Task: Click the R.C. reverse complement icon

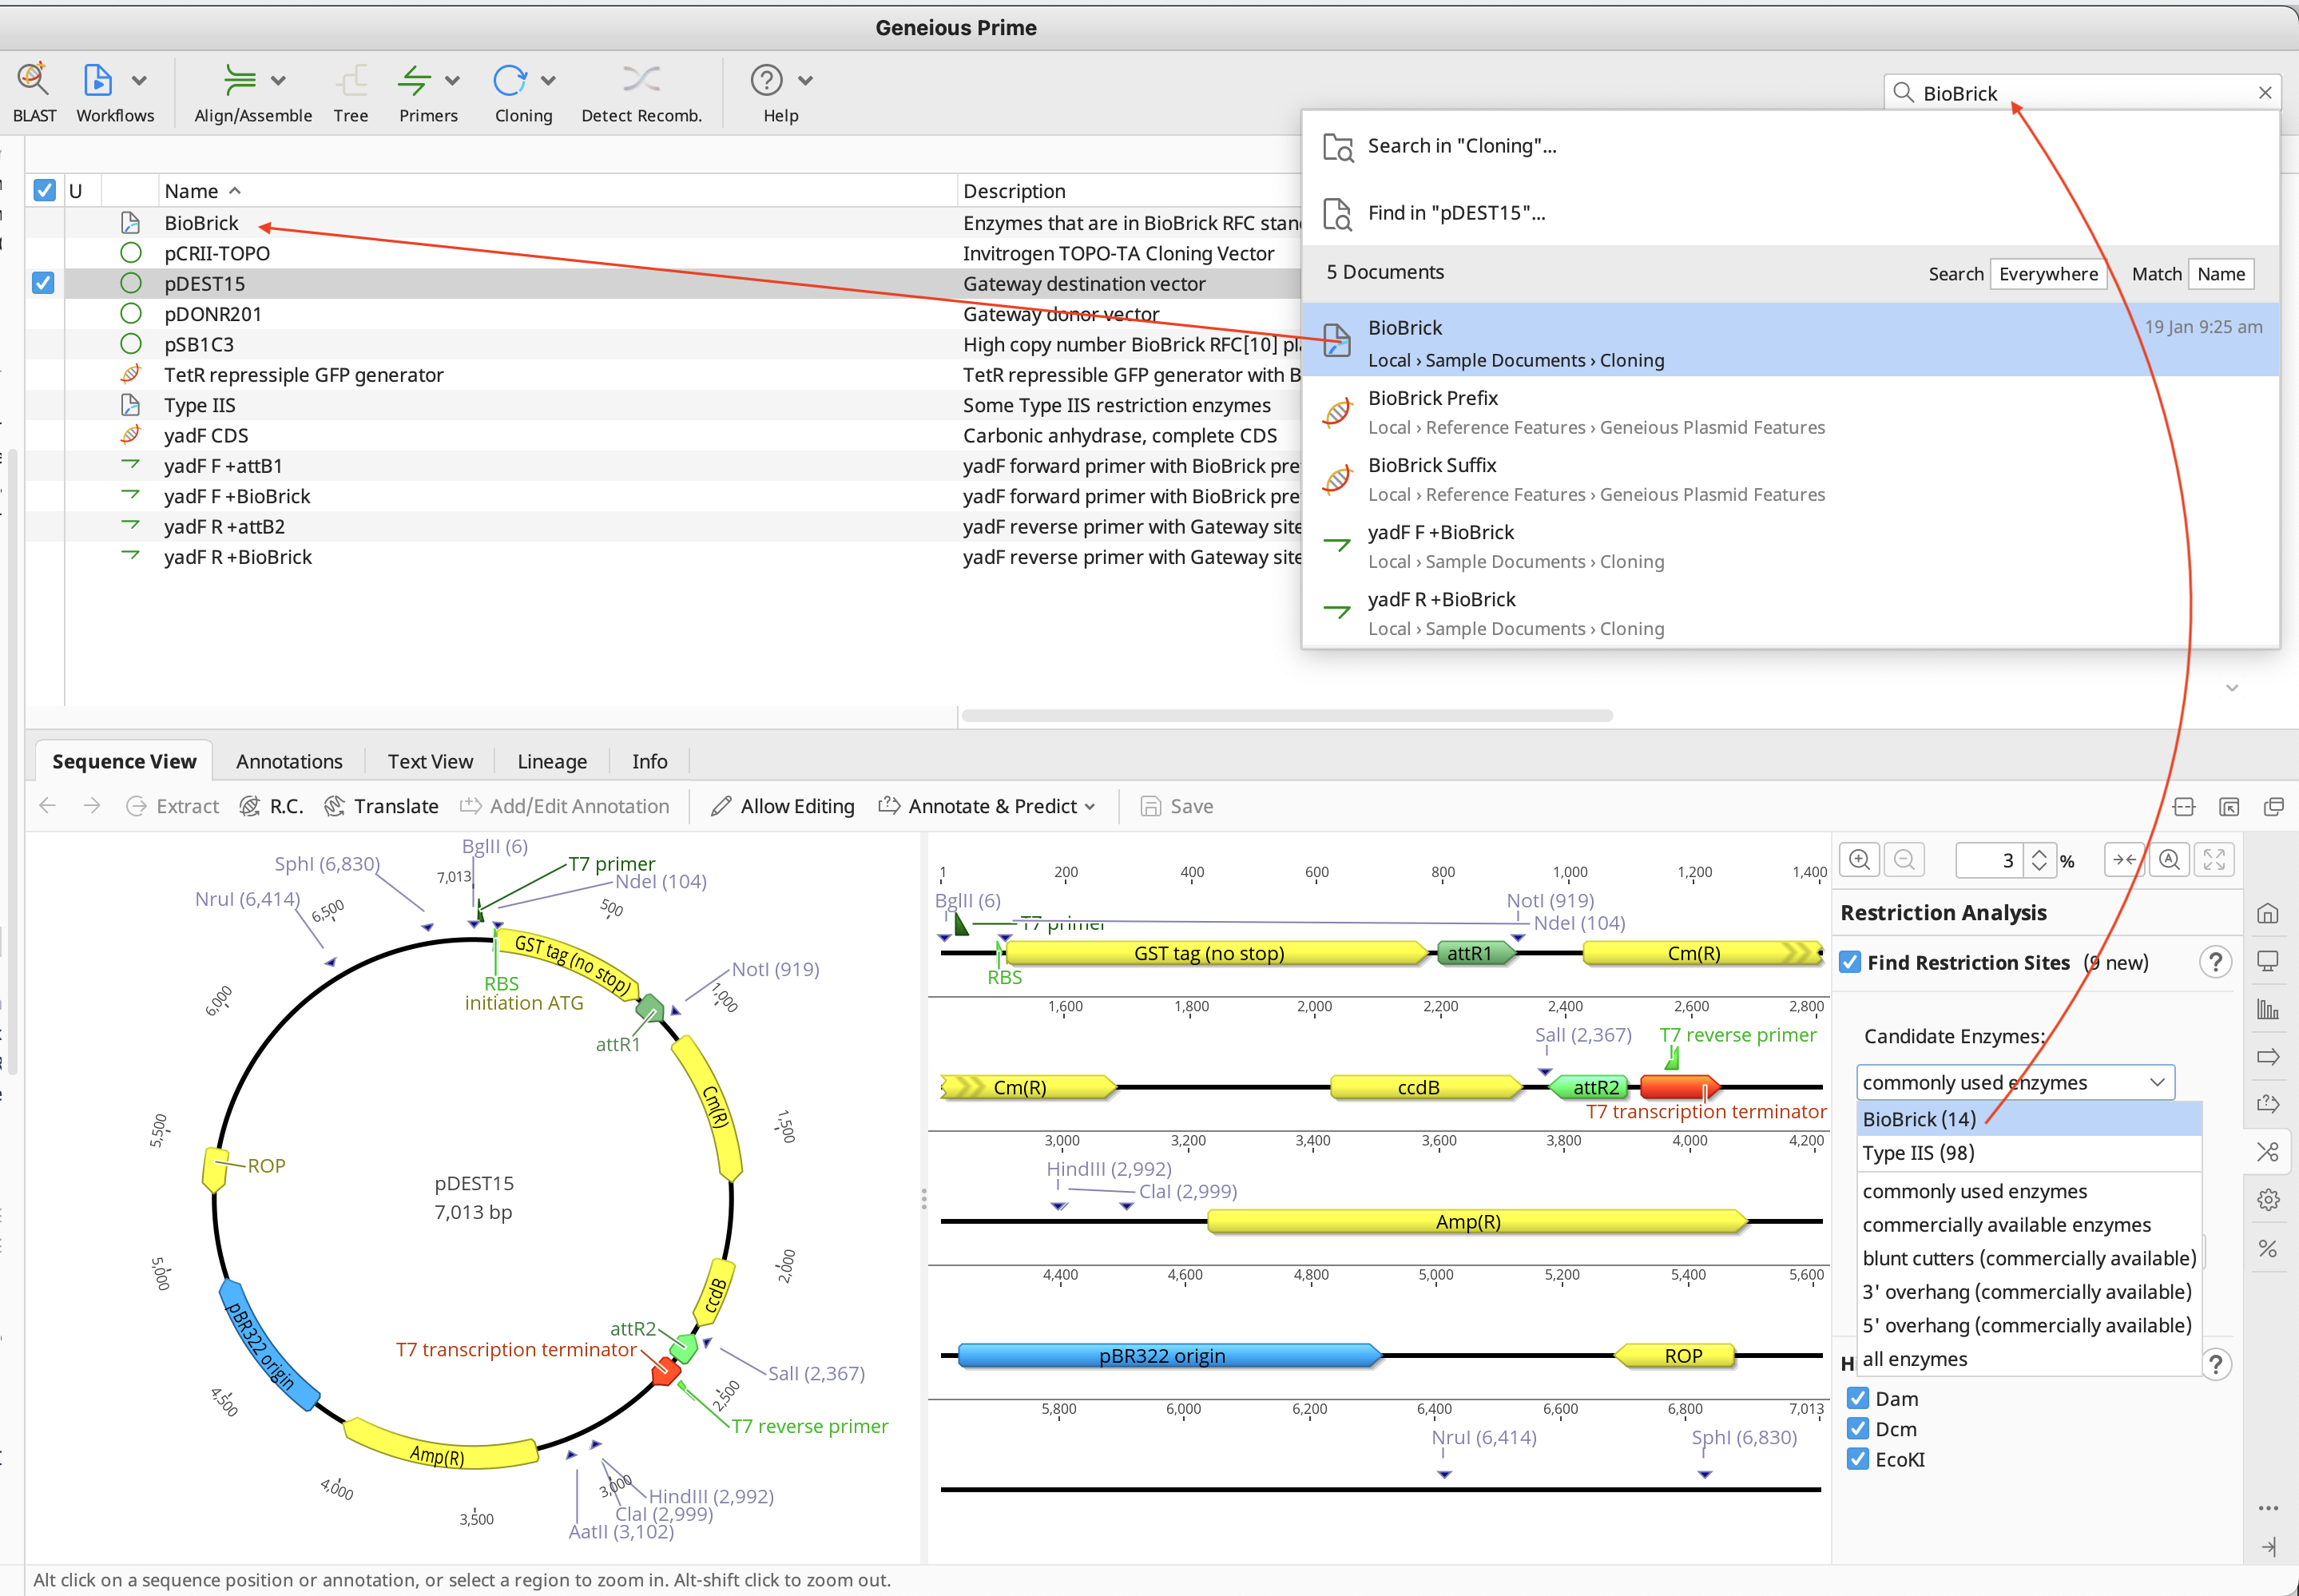Action: point(250,806)
